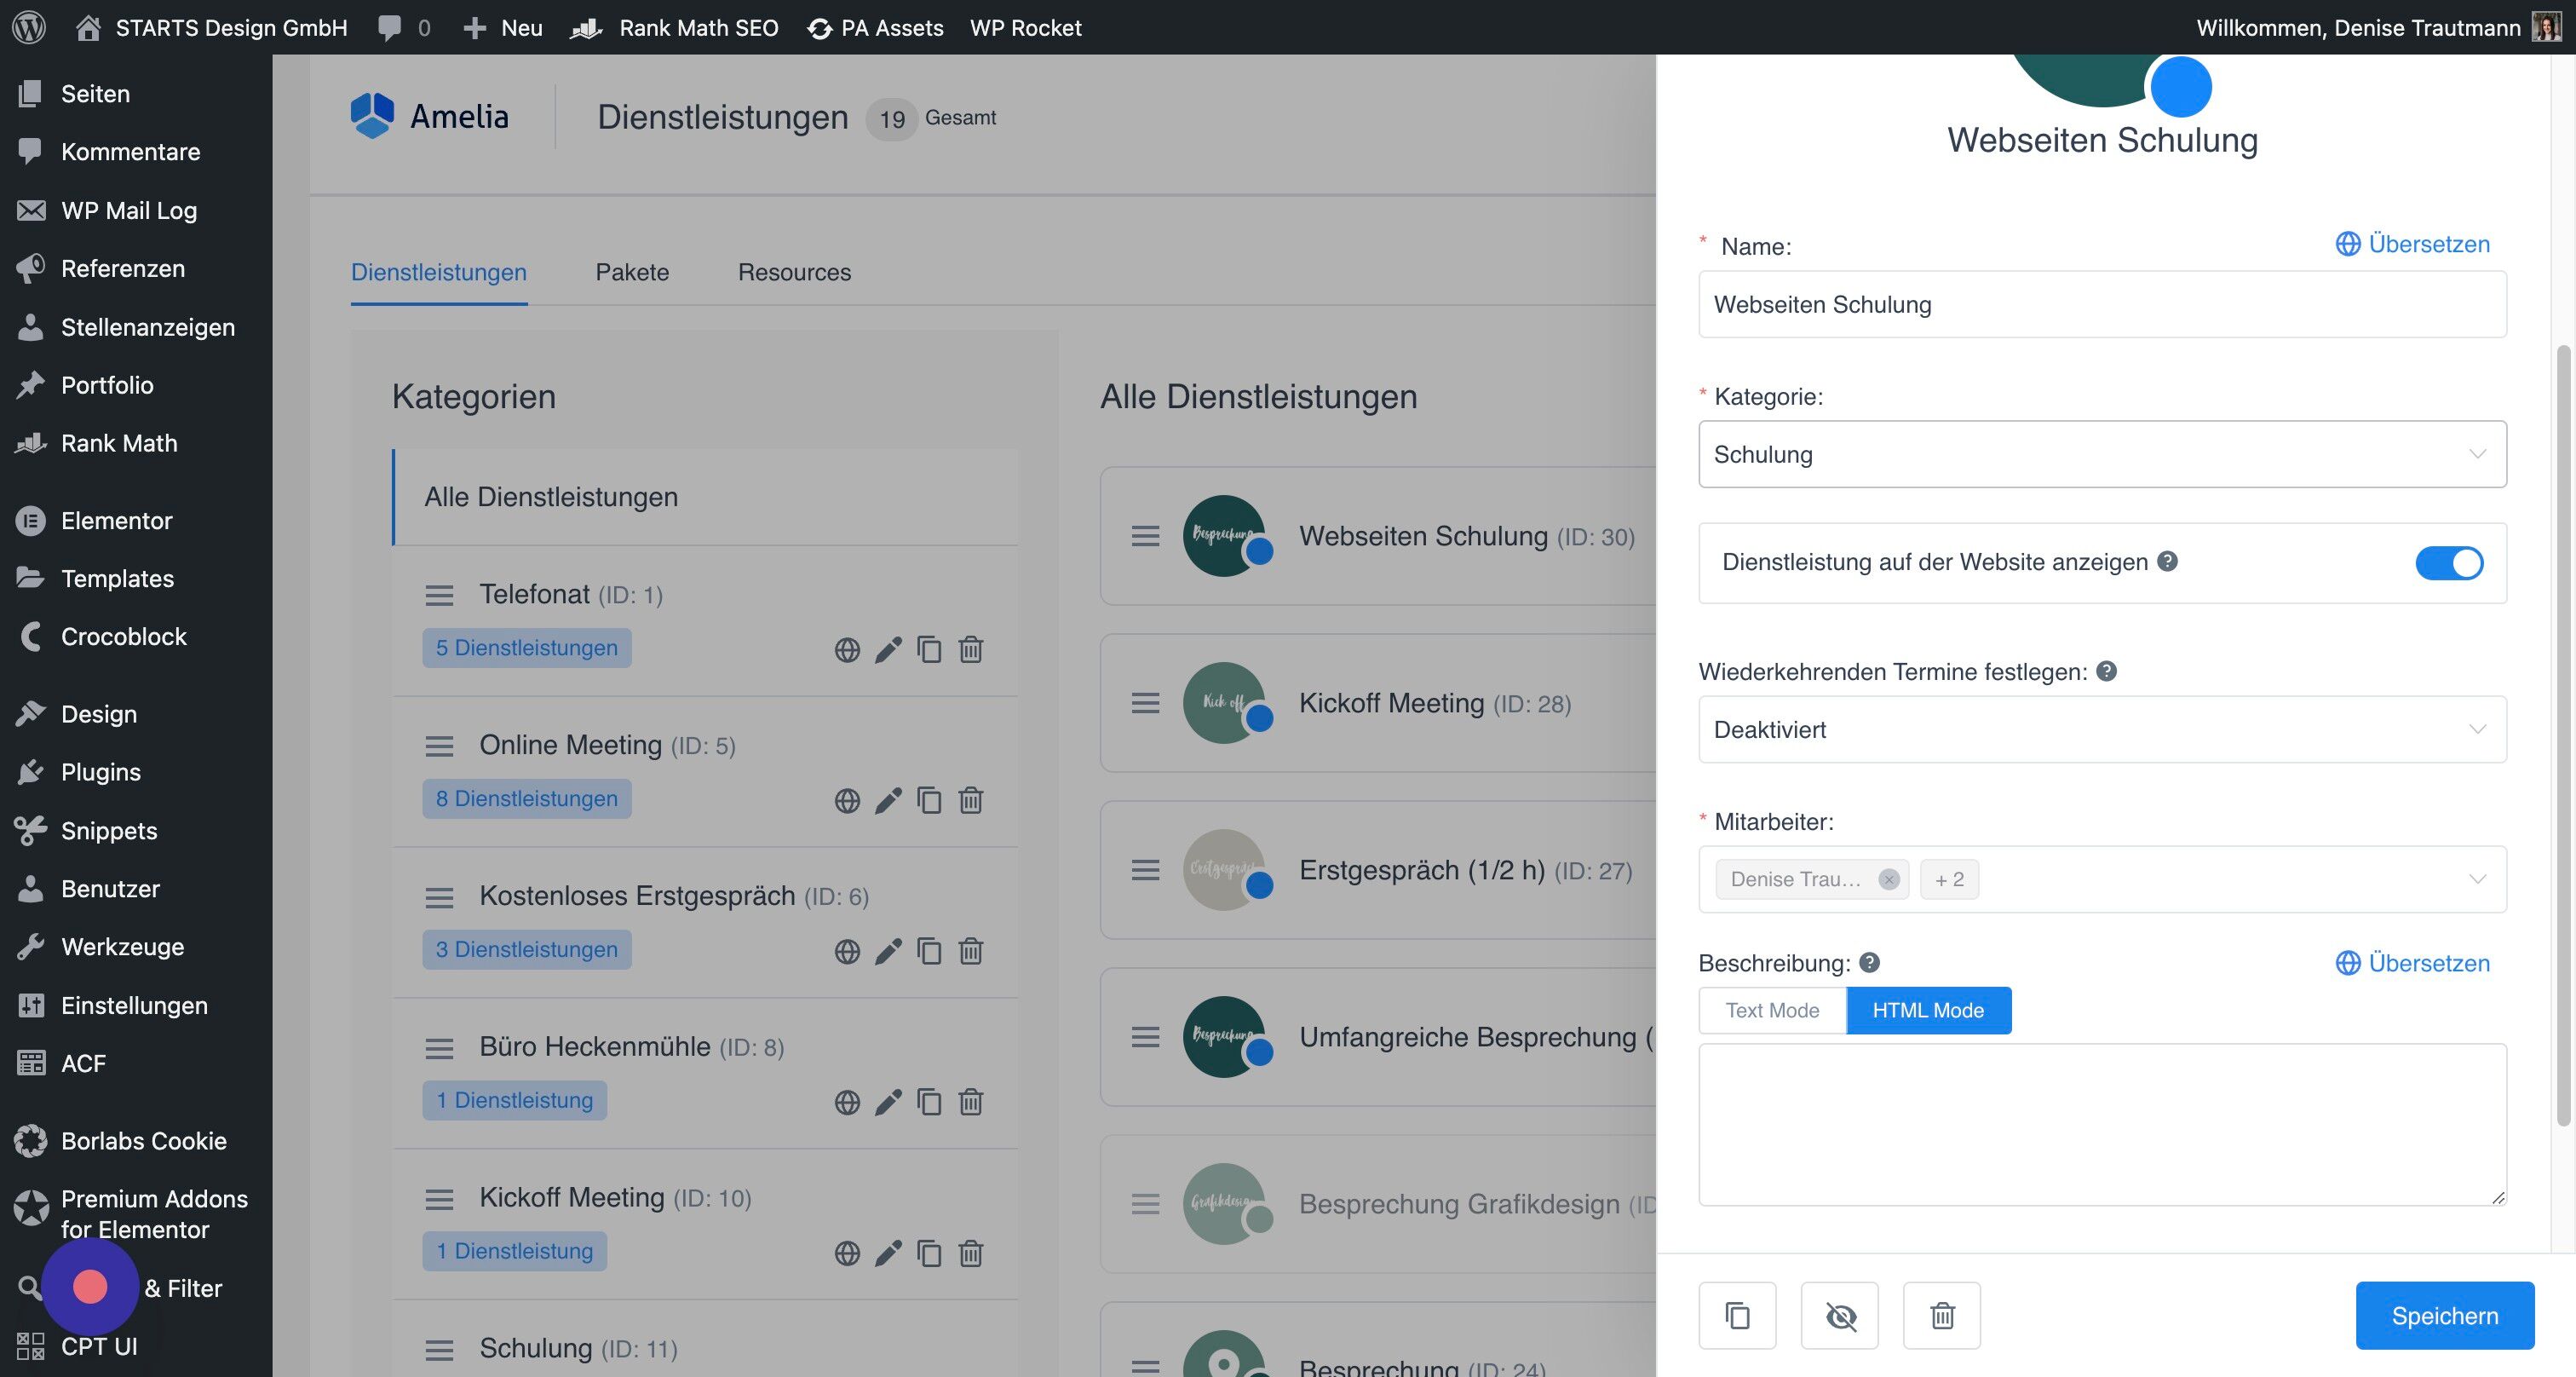Open Rank Math SEO in admin bar
The image size is (2576, 1377).
click(x=674, y=27)
